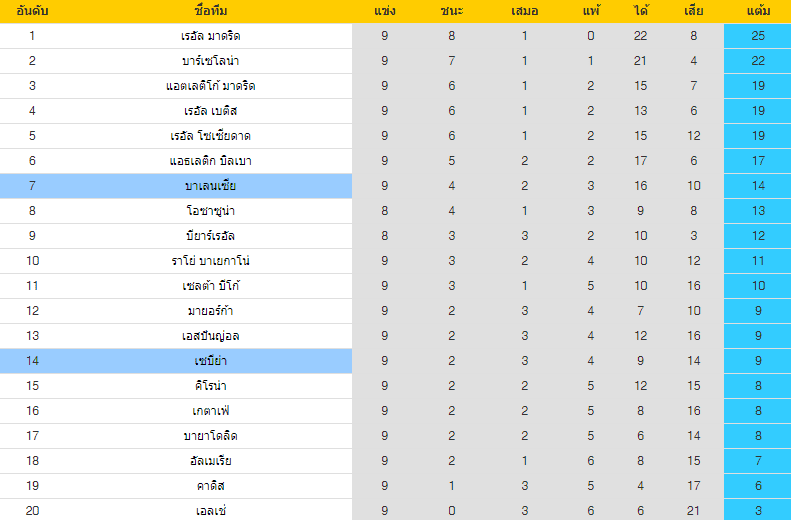Click goals-against value 3 for บียาร์เรอัล
Viewport: 791px width, 520px height.
[694, 236]
